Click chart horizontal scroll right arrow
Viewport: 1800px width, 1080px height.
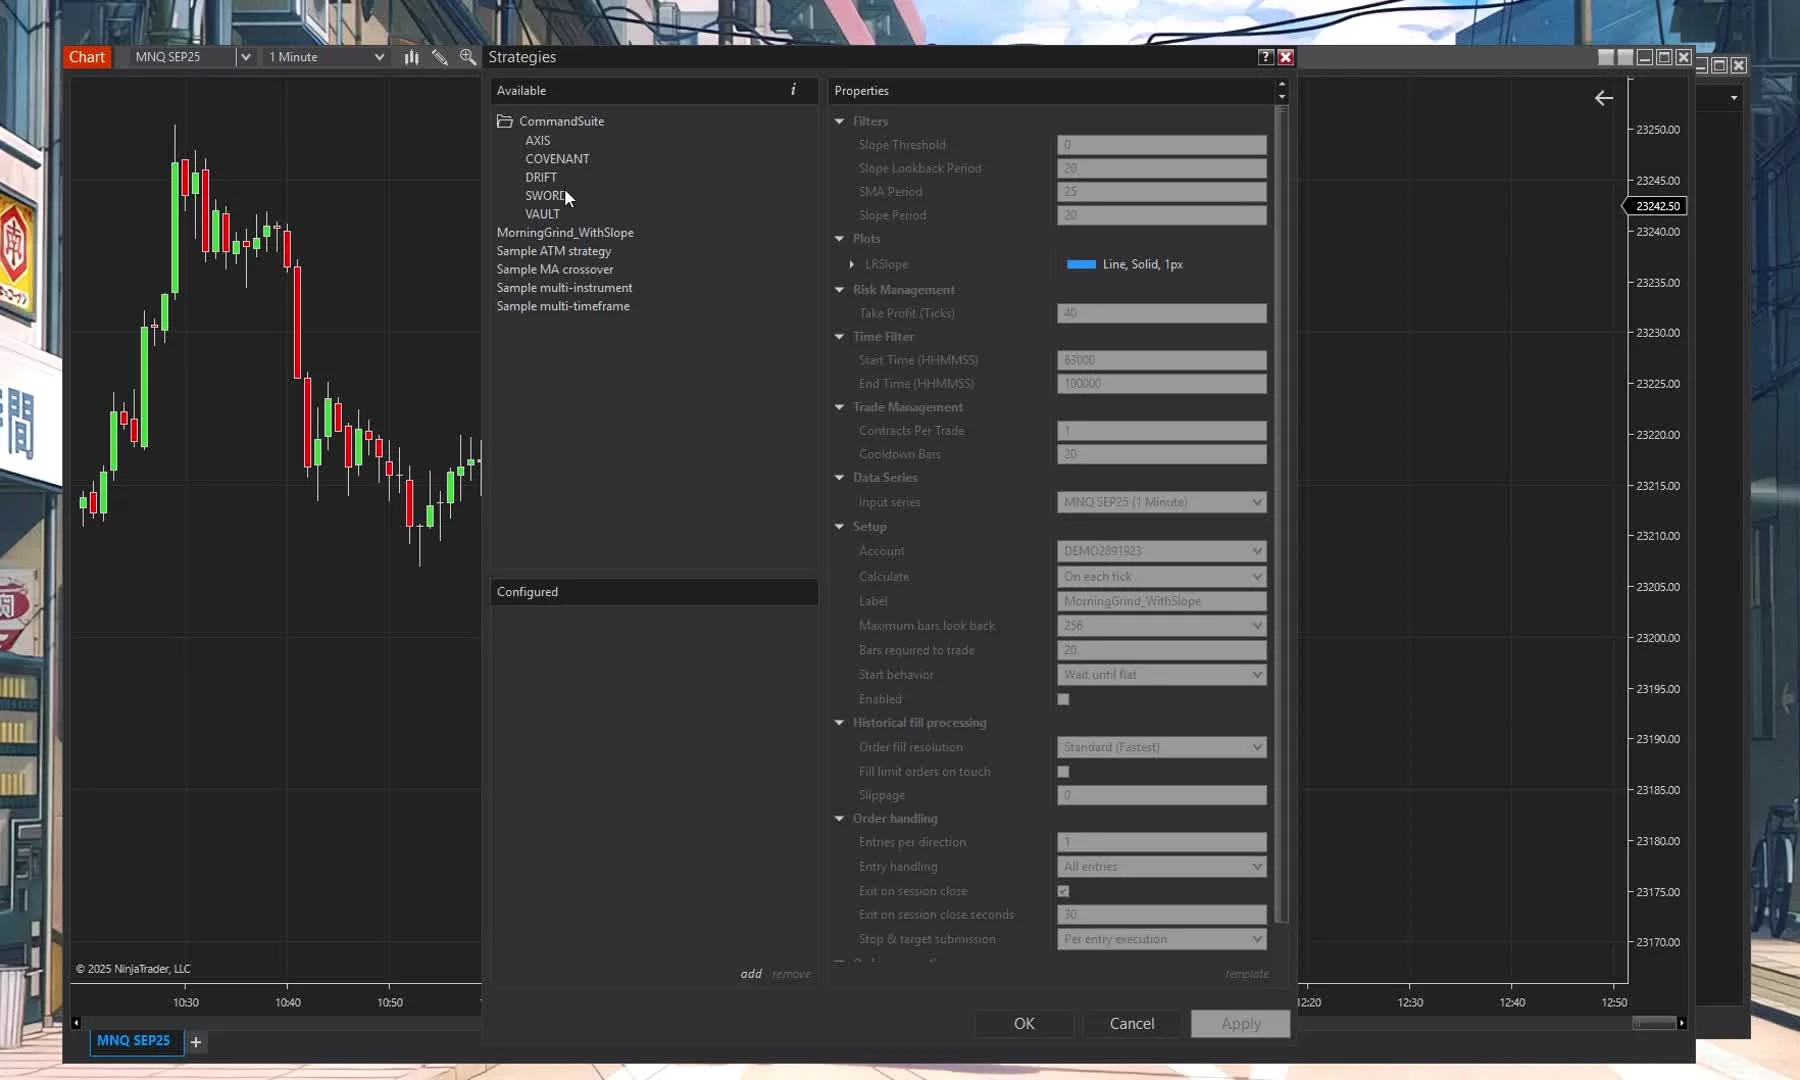point(1682,1023)
